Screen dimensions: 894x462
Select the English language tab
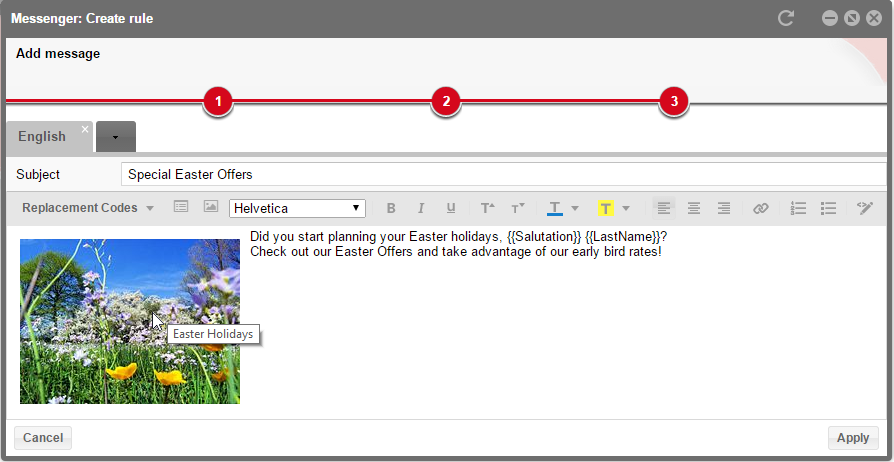click(x=42, y=137)
